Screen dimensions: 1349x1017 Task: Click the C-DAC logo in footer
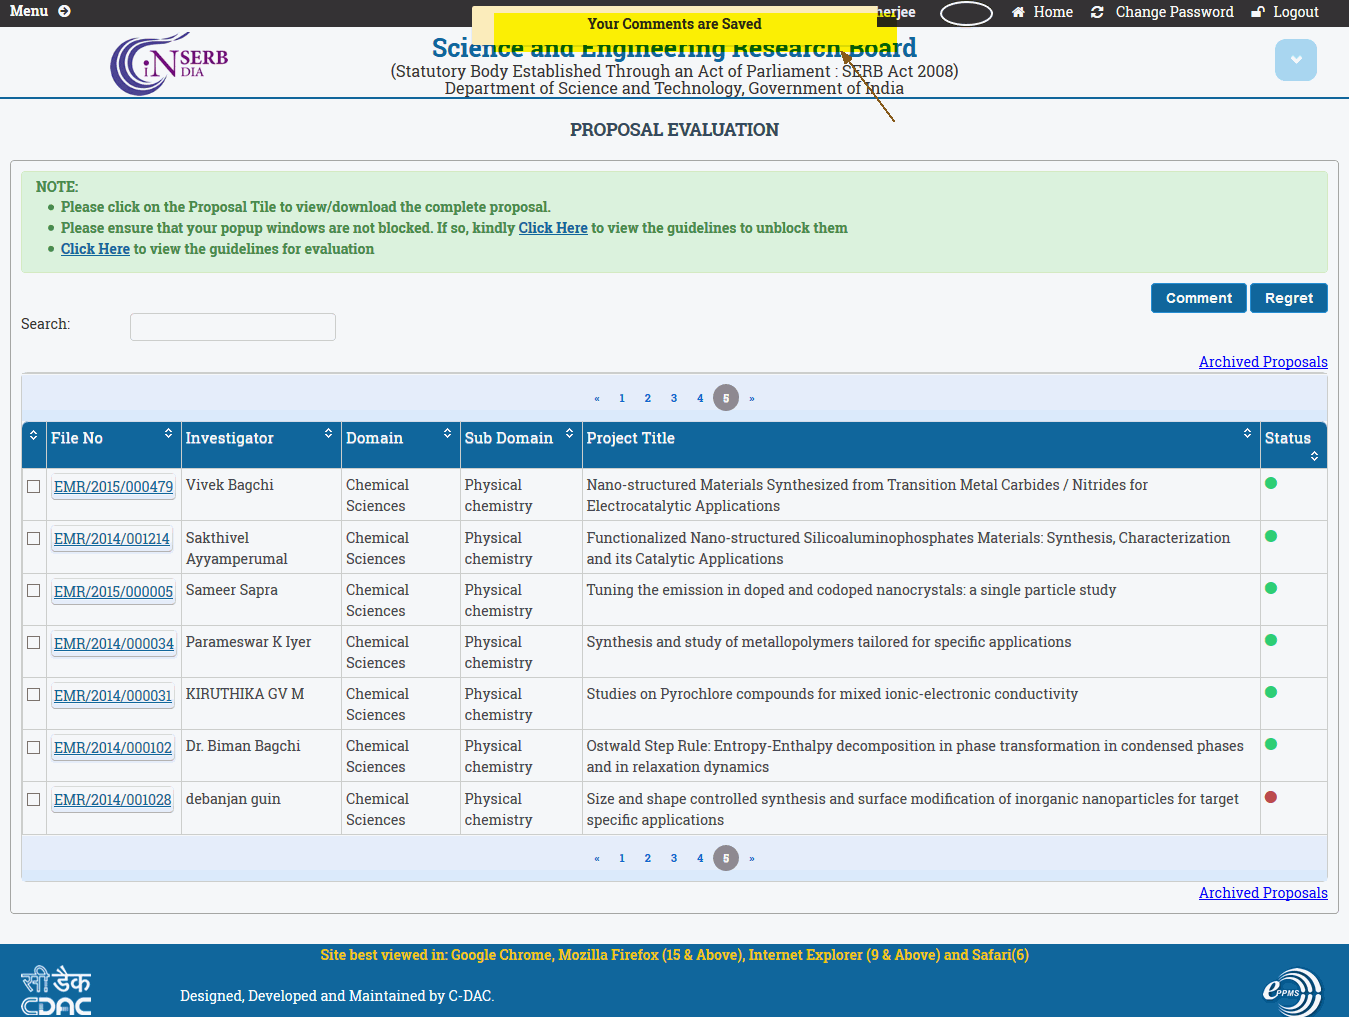click(56, 990)
